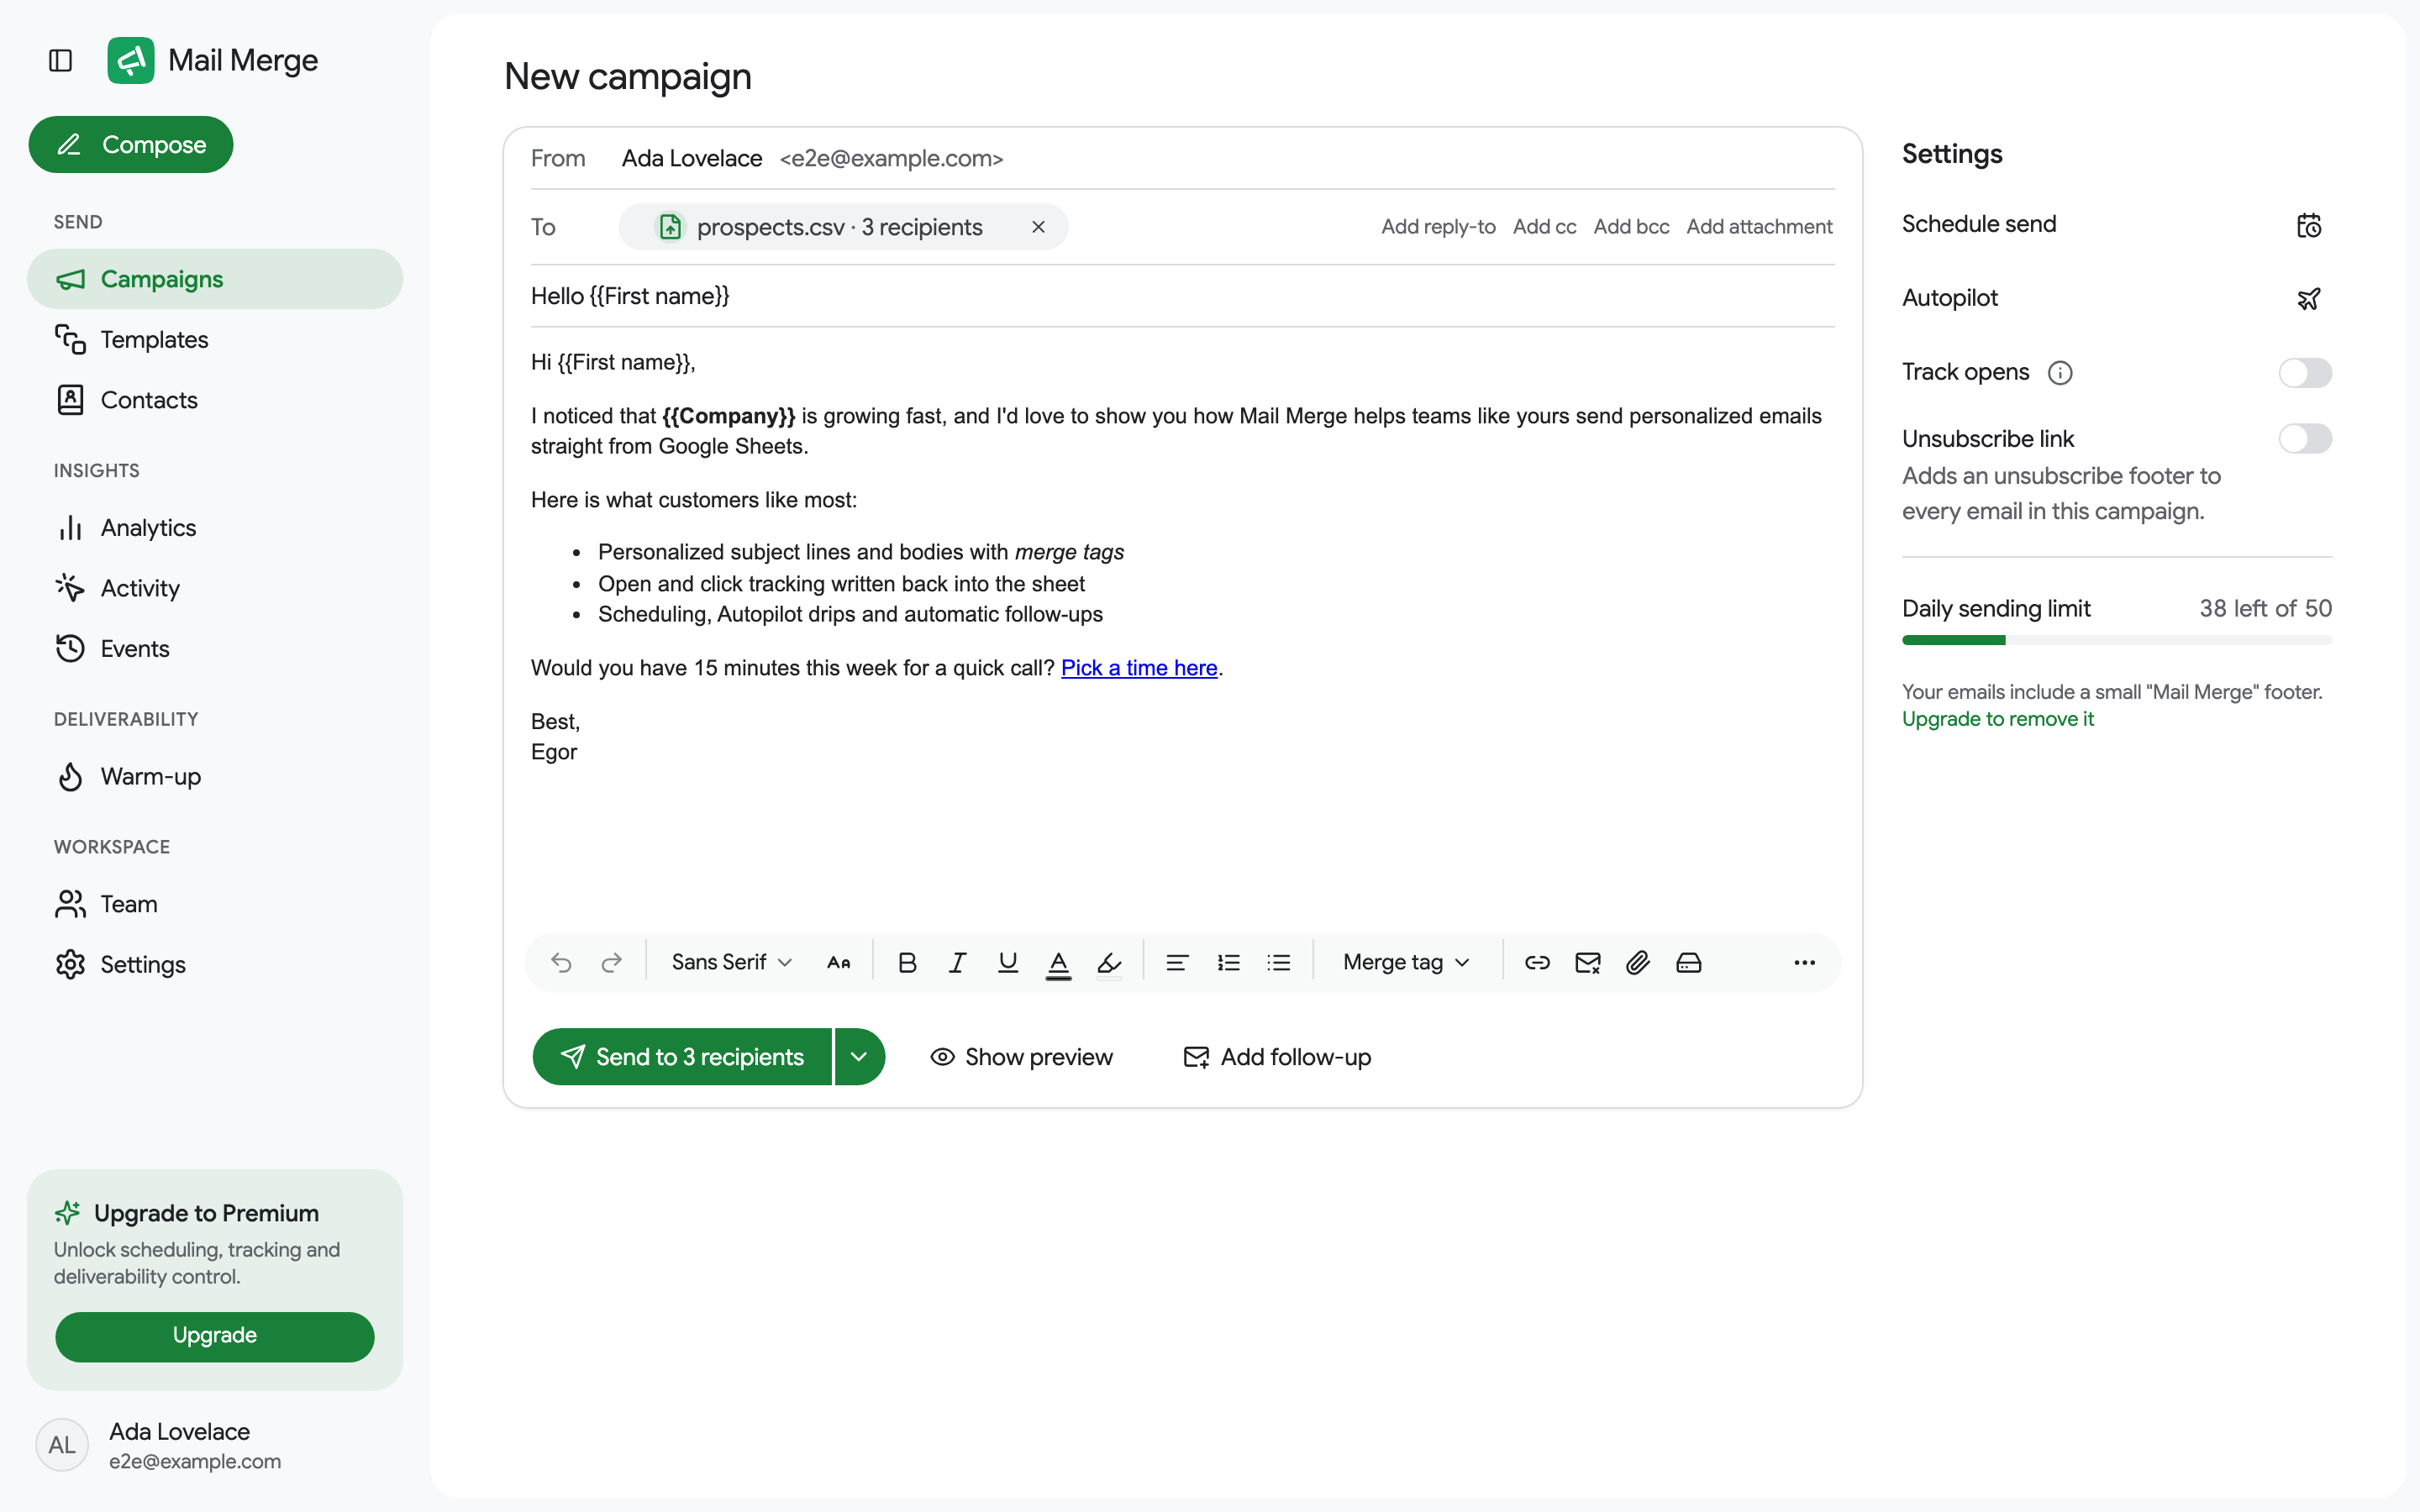Open Templates in the sidebar
The height and width of the screenshot is (1512, 2420).
coord(215,340)
